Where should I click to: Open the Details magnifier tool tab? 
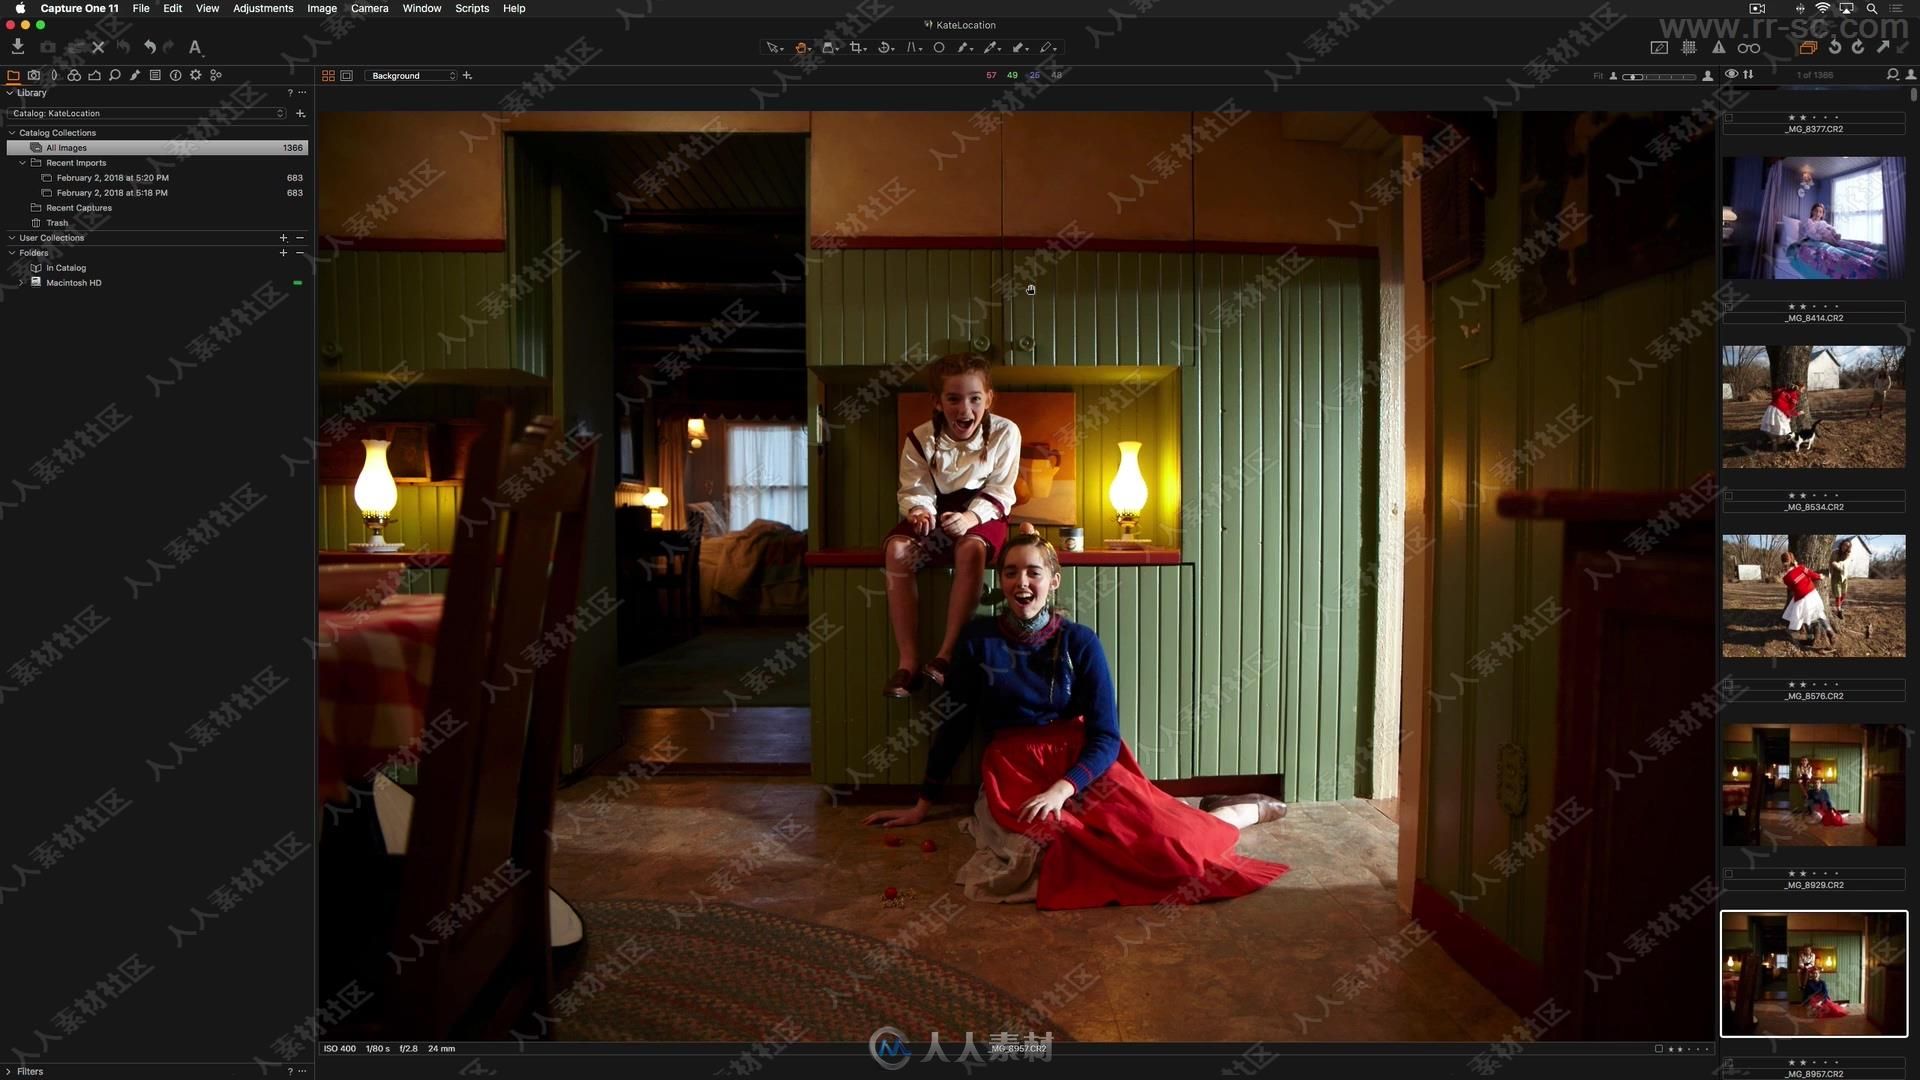pos(115,75)
